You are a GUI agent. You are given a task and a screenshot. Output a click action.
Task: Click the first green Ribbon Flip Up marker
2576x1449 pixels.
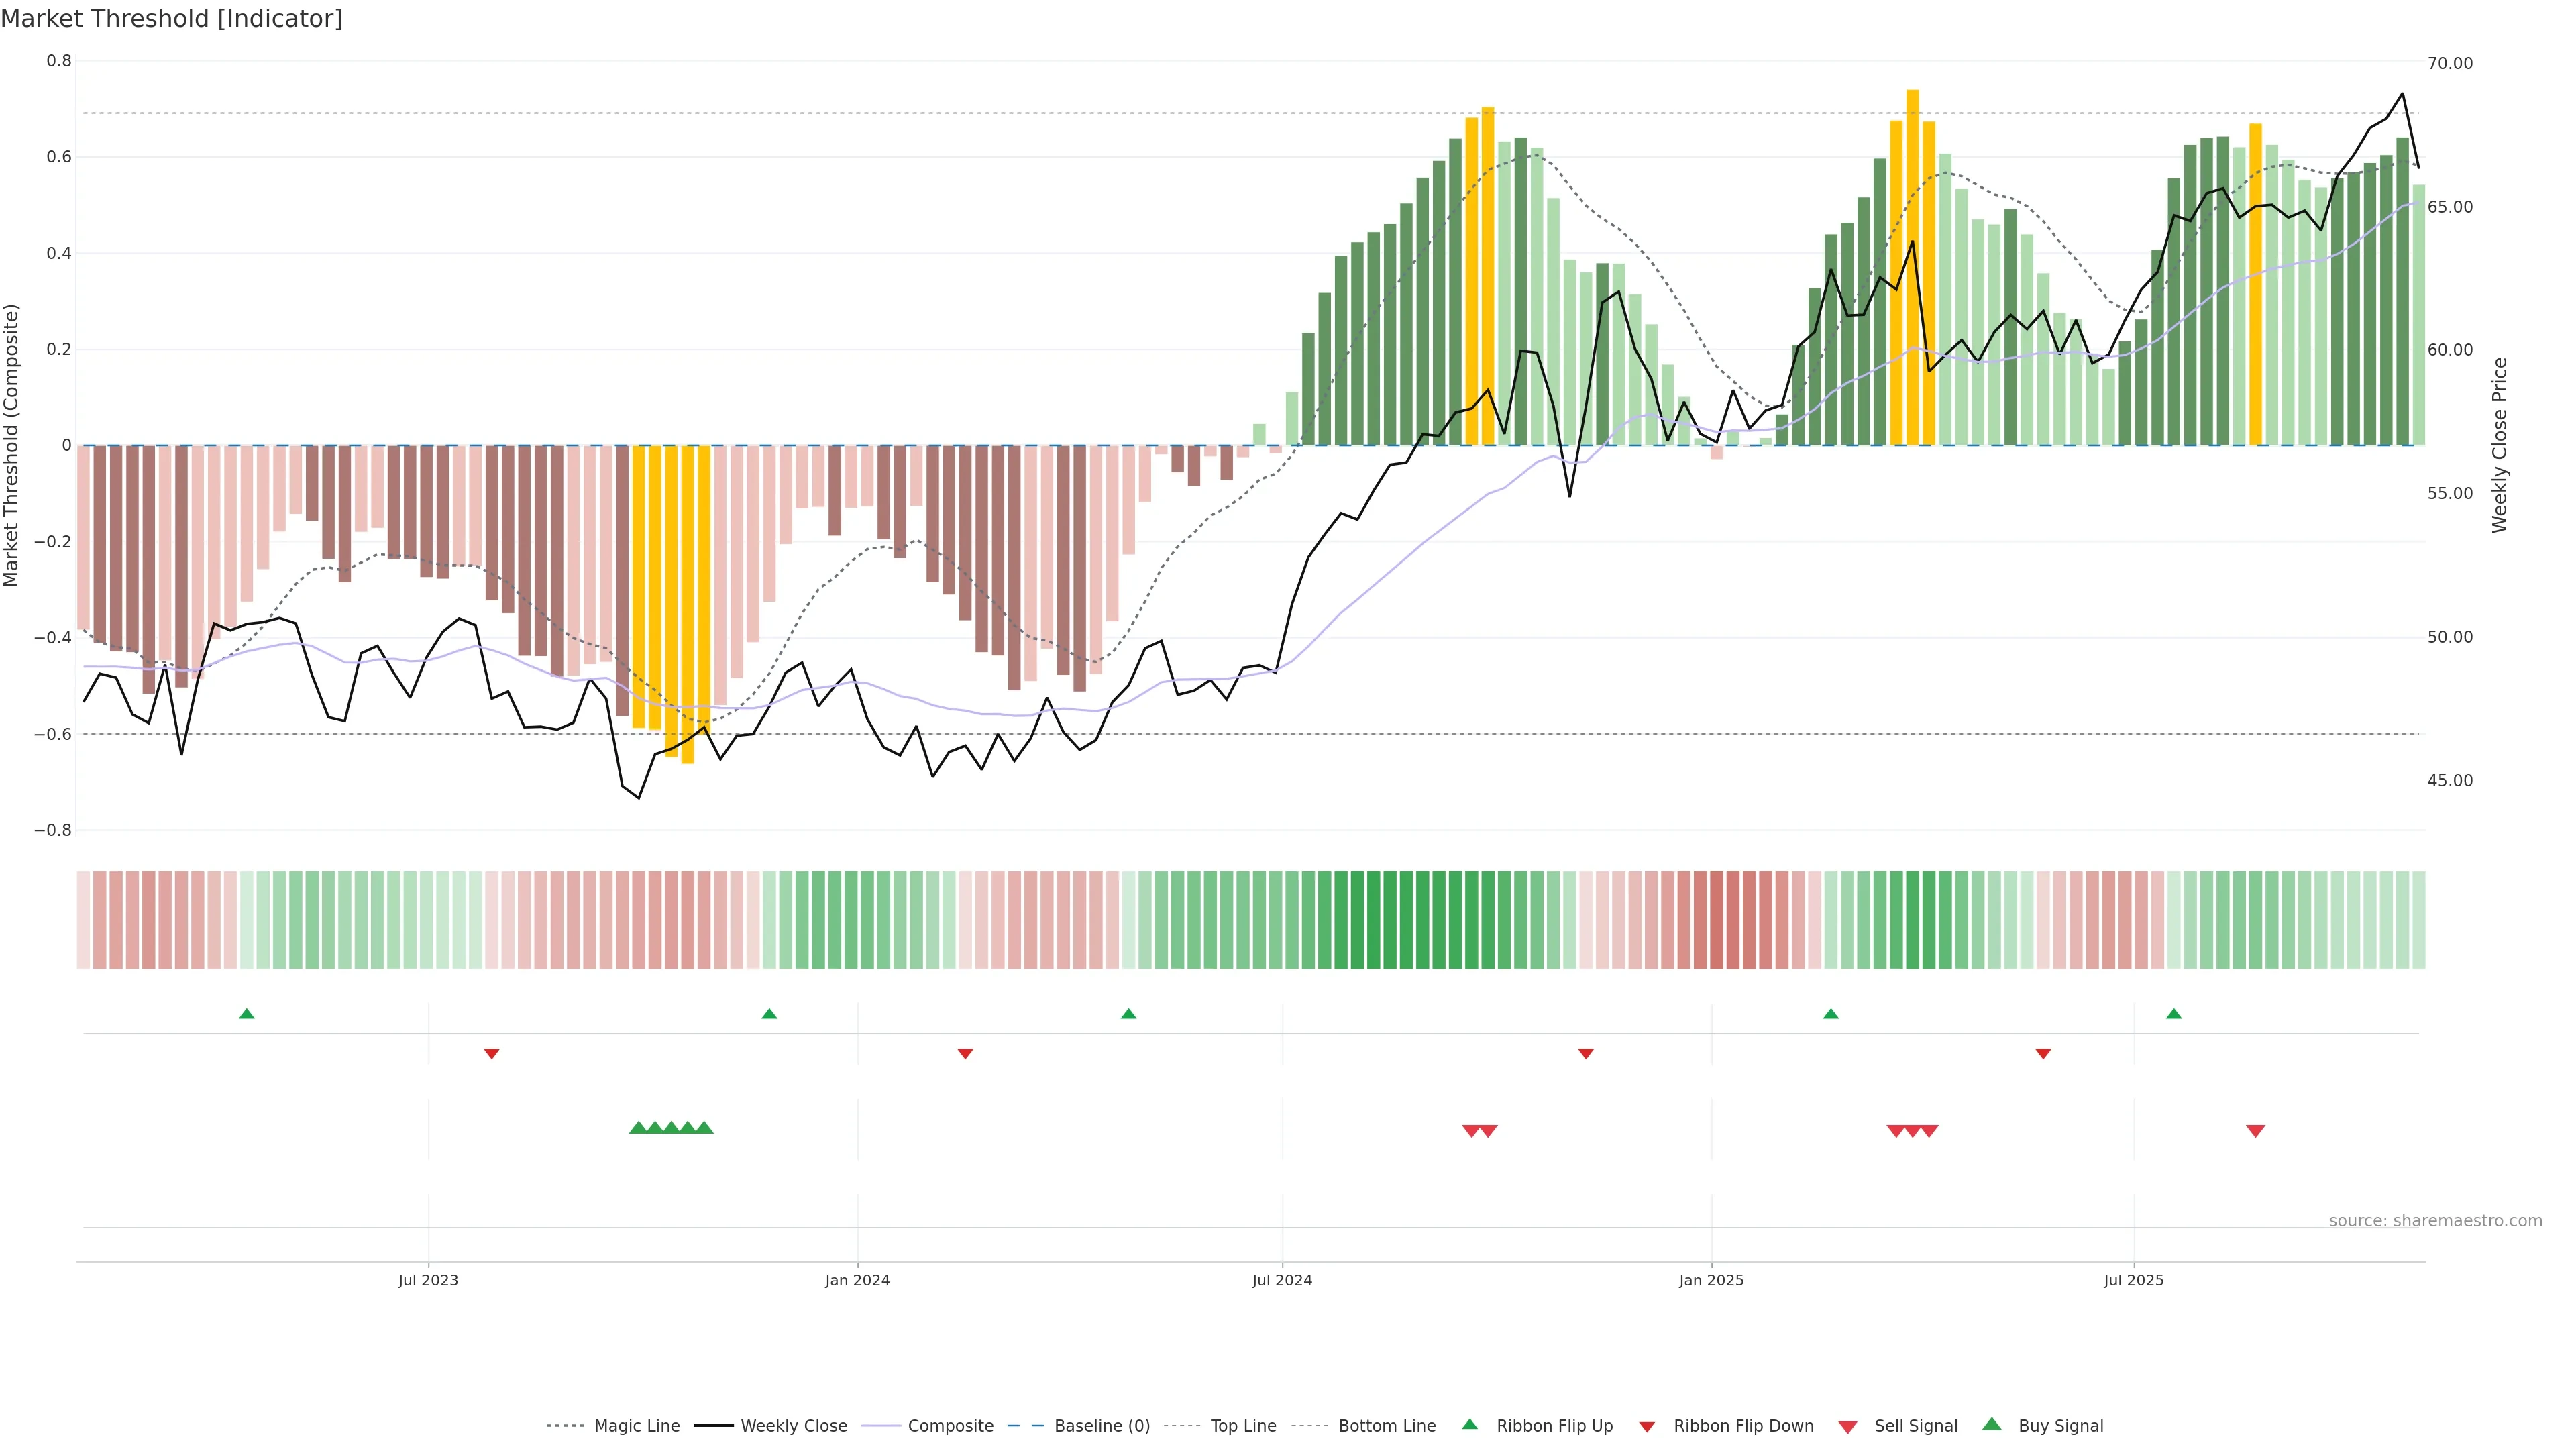[247, 1014]
